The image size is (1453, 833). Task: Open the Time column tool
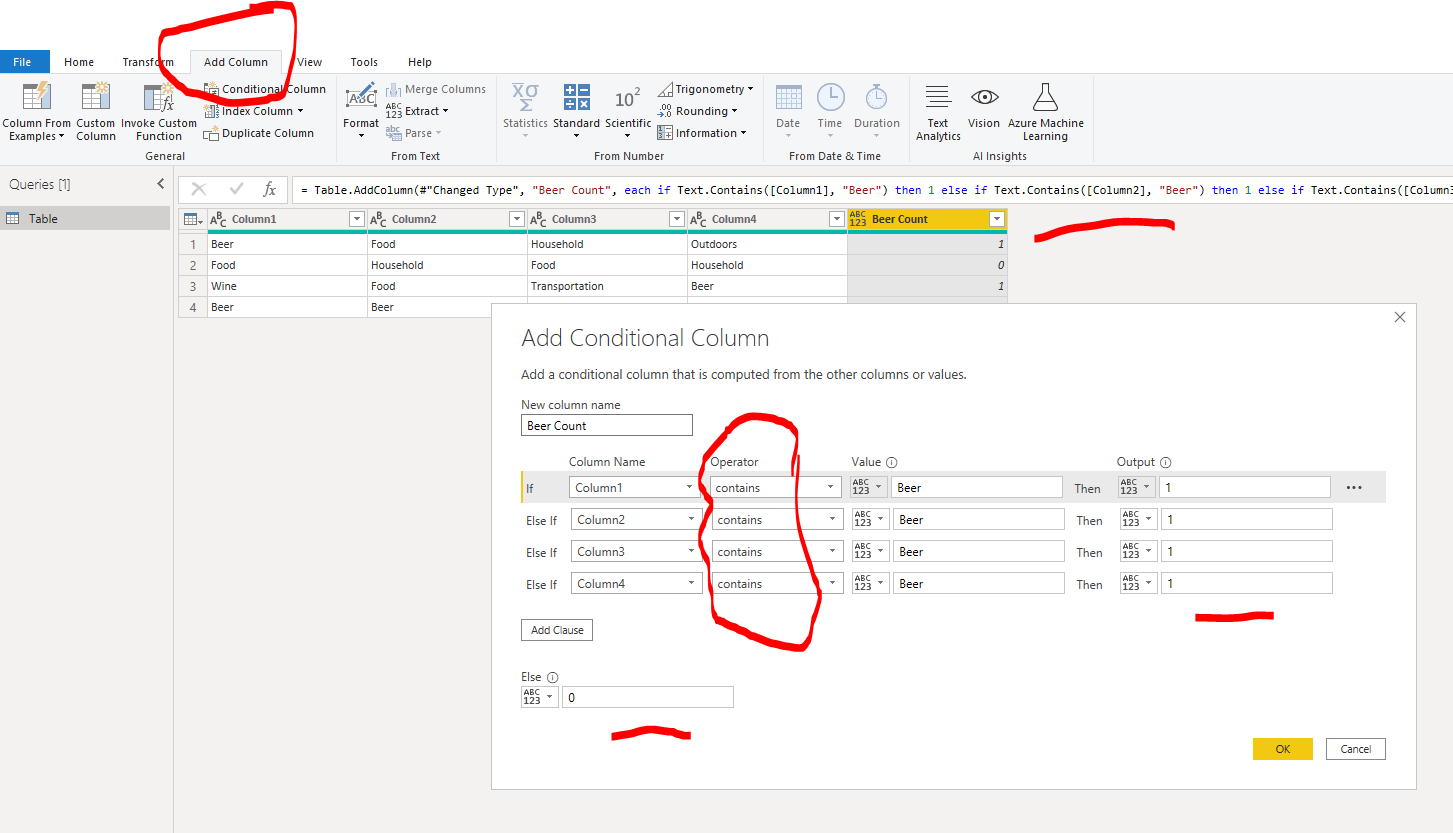[830, 111]
